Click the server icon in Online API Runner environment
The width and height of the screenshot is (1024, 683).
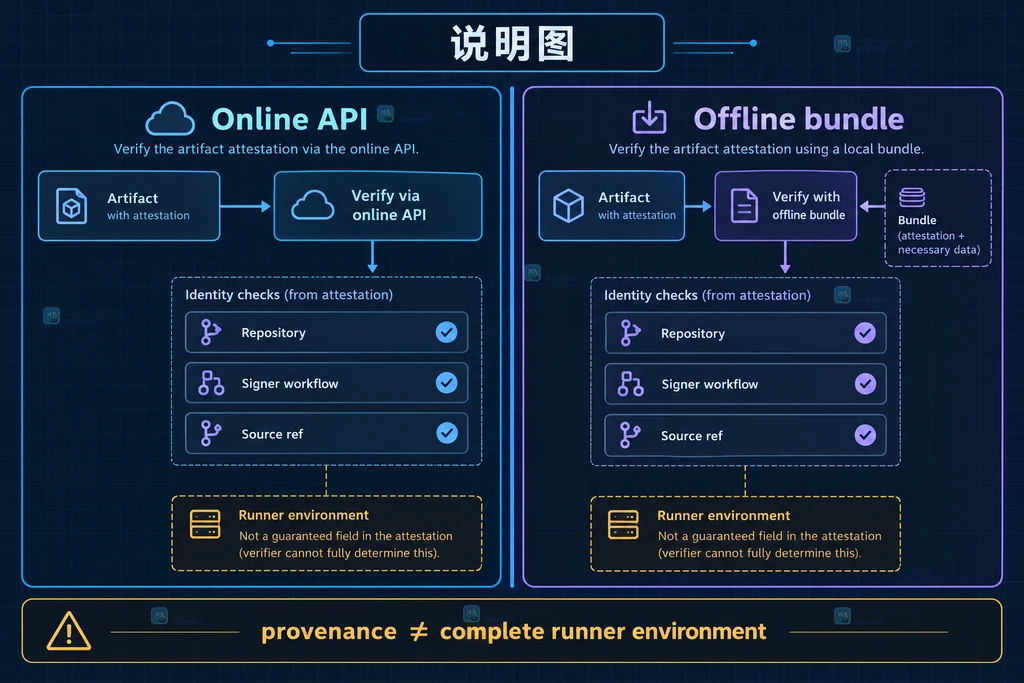(x=205, y=524)
